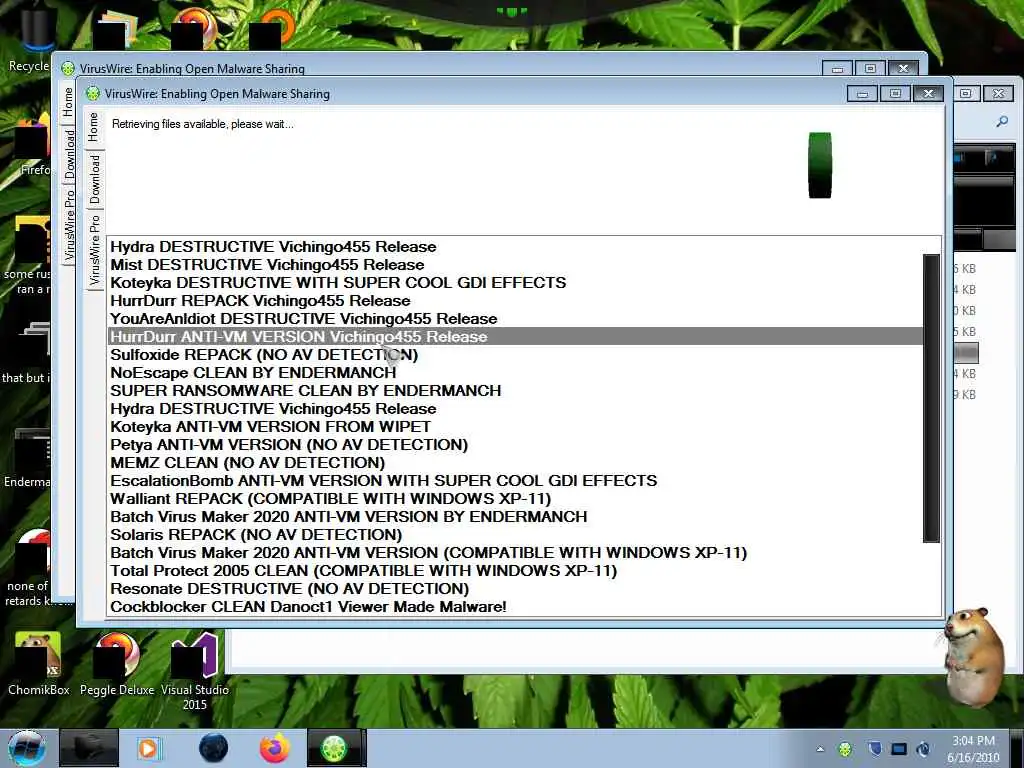Minimize the front VirusWire window
The image size is (1024, 768).
(x=863, y=94)
